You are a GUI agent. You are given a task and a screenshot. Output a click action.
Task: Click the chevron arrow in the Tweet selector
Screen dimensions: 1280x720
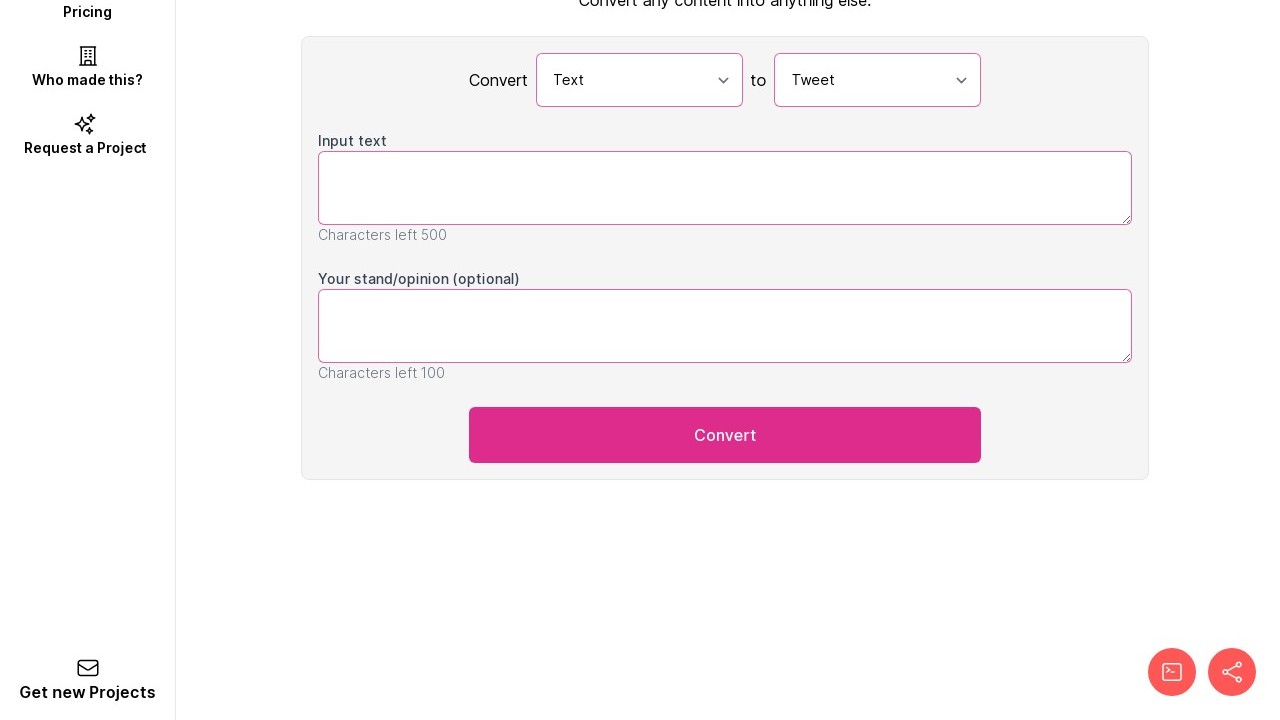[961, 80]
